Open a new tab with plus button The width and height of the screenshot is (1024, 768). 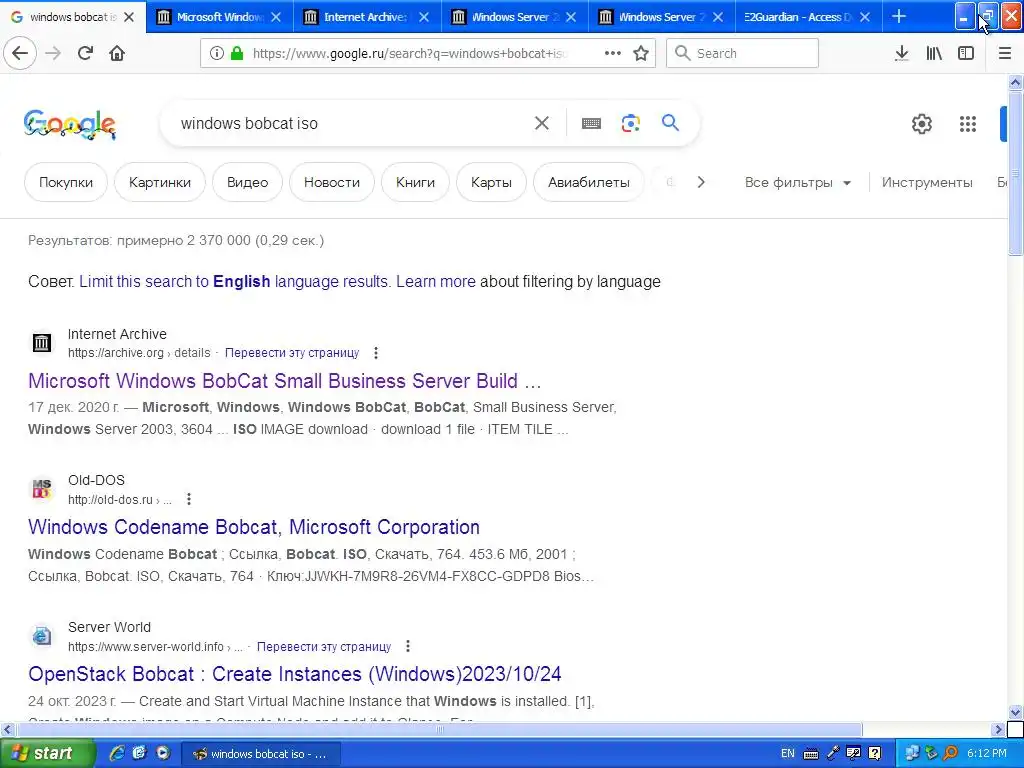899,16
